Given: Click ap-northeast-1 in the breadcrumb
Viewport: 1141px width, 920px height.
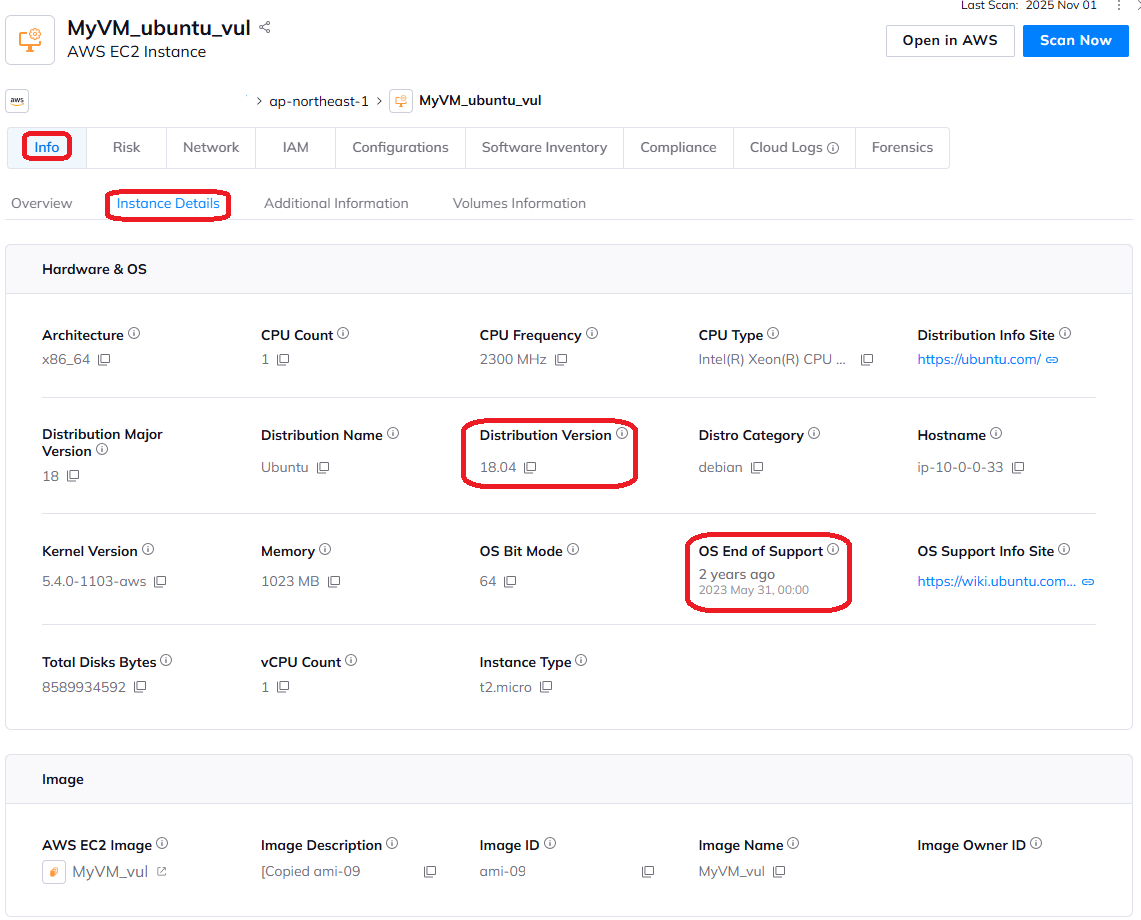Looking at the screenshot, I should tap(319, 101).
